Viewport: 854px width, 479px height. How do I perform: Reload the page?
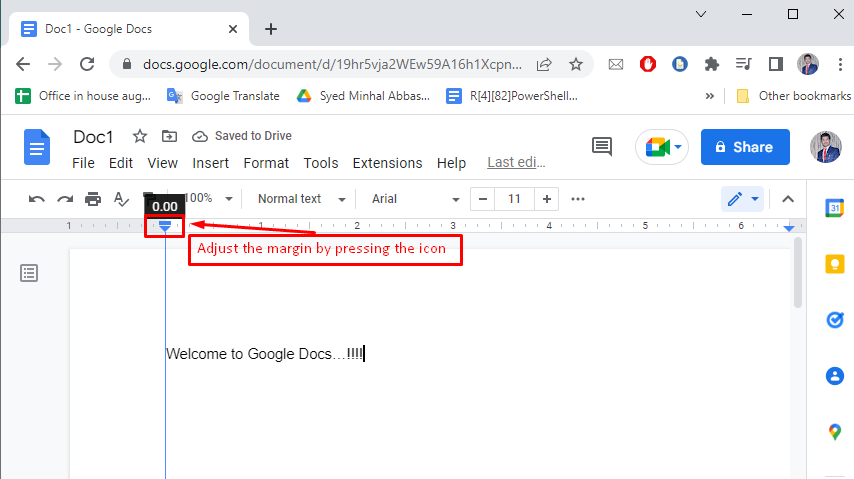(87, 64)
